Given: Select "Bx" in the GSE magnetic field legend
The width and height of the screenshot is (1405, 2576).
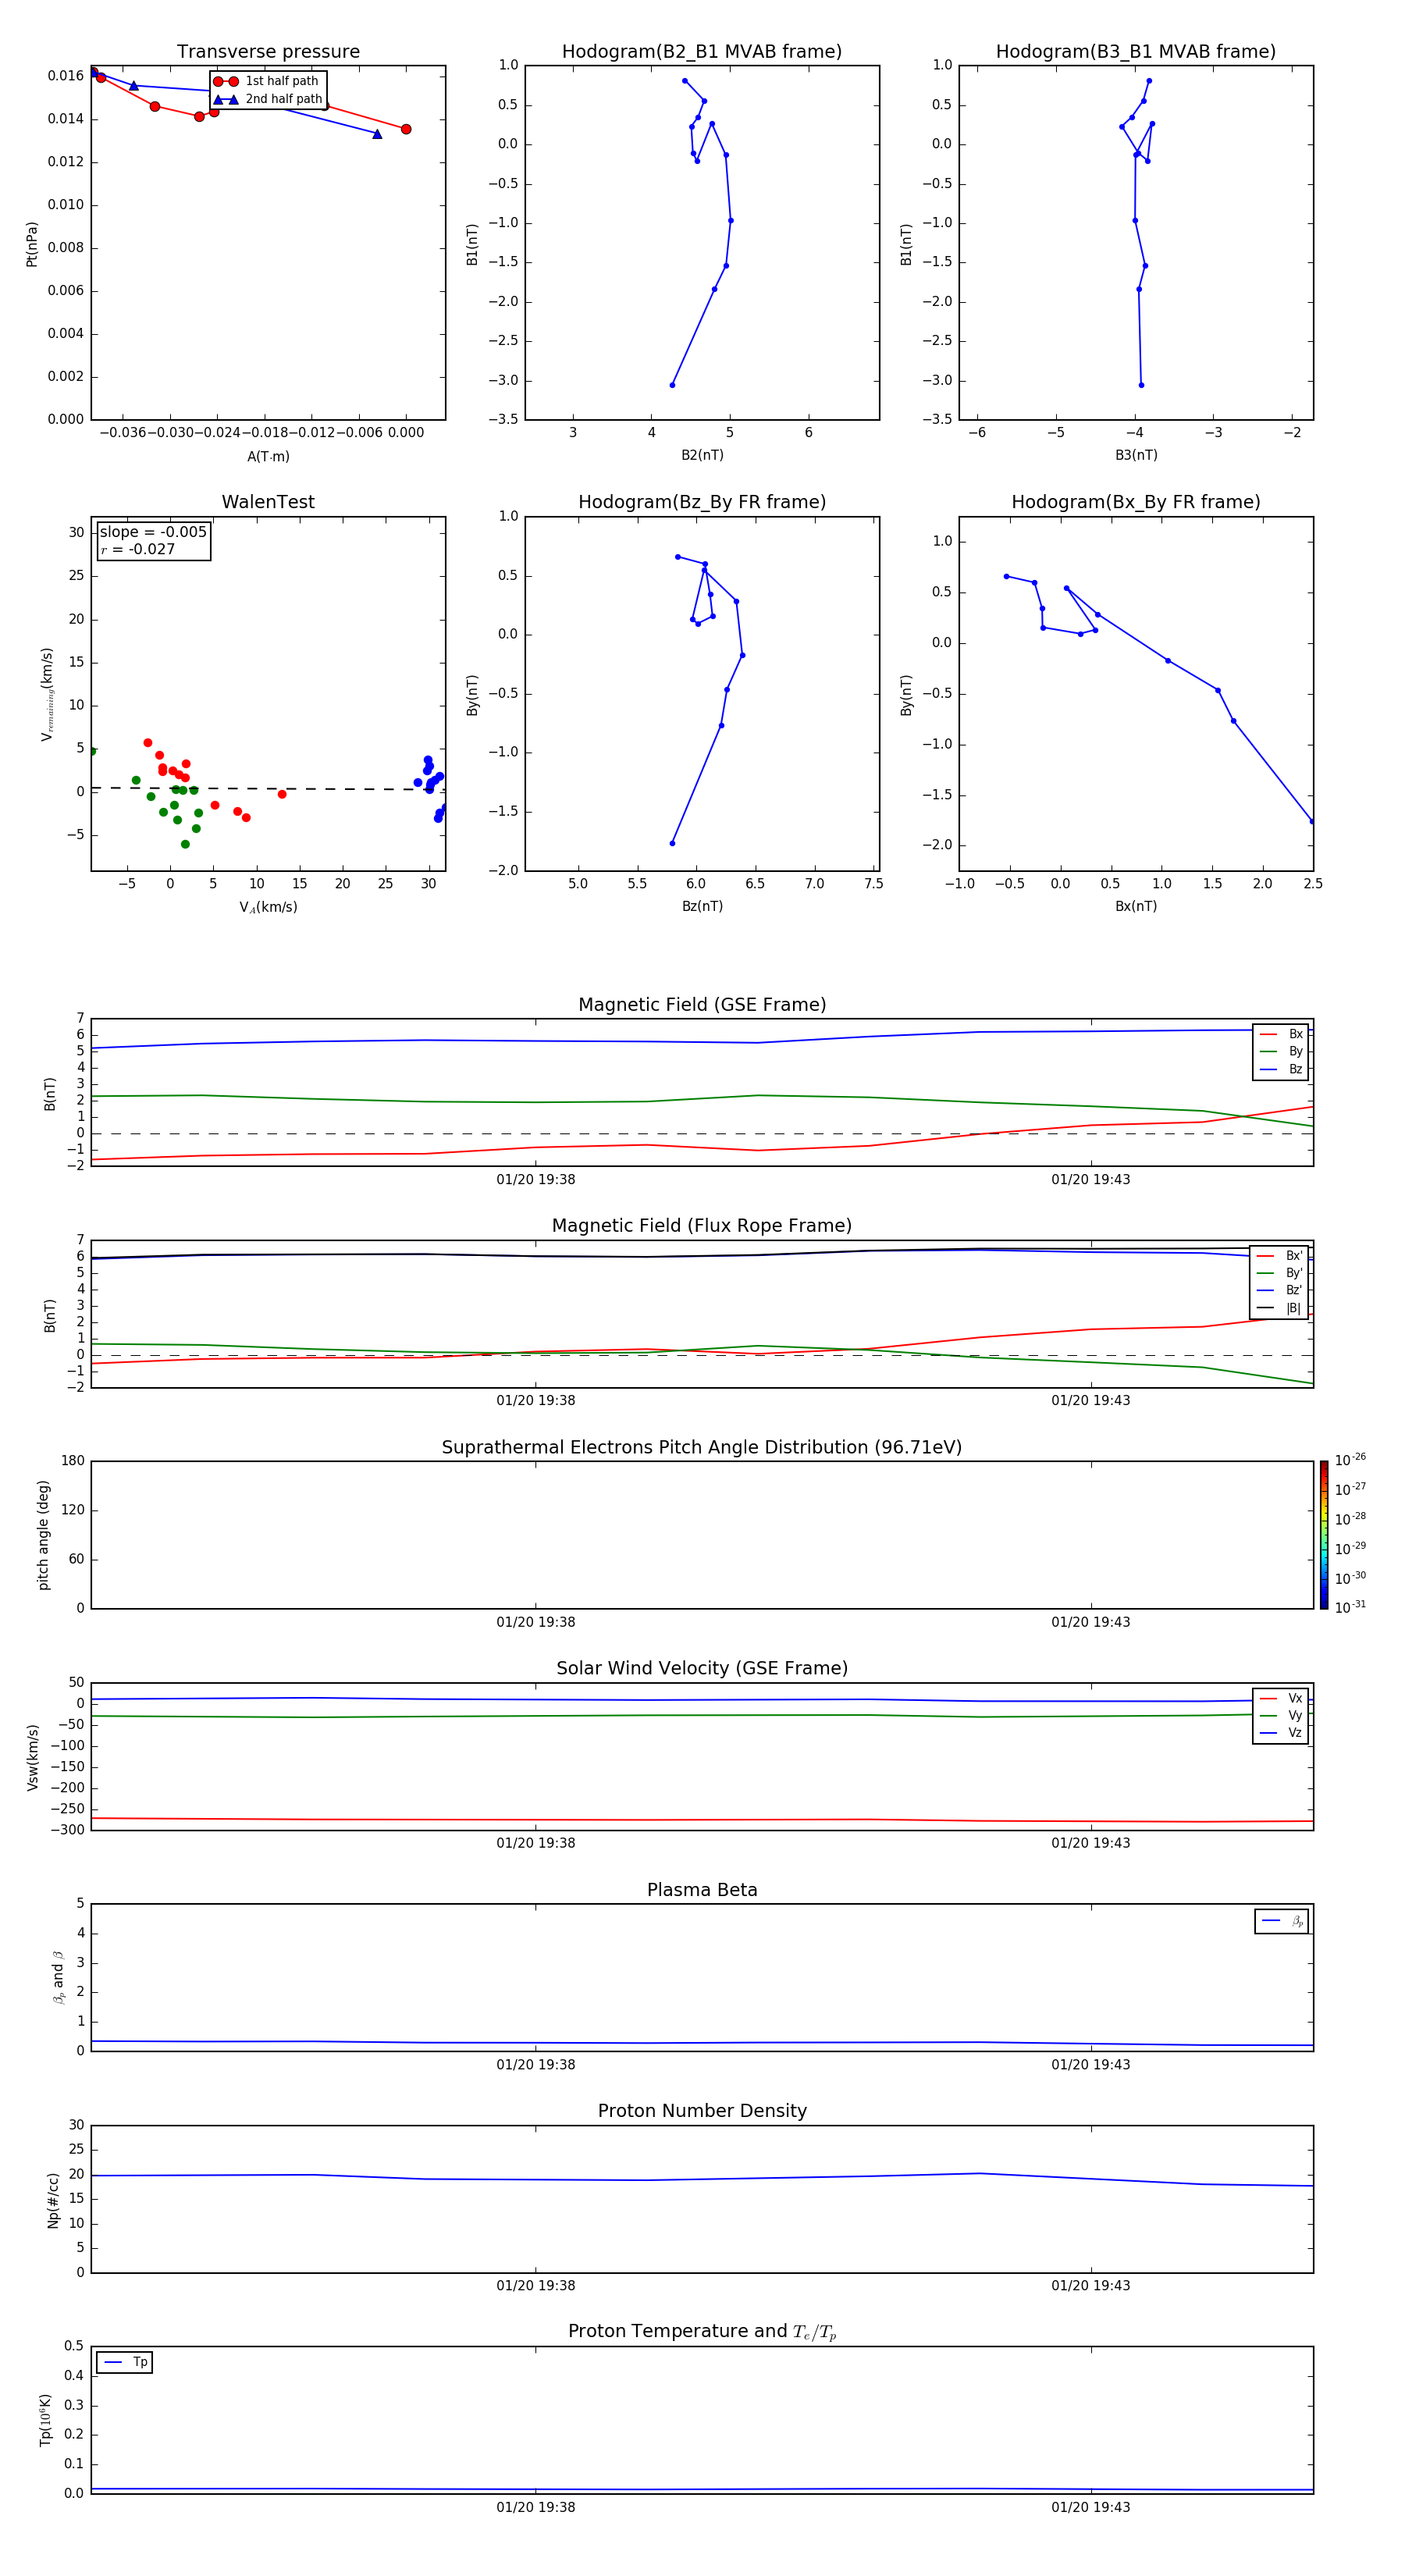Looking at the screenshot, I should point(1281,1034).
